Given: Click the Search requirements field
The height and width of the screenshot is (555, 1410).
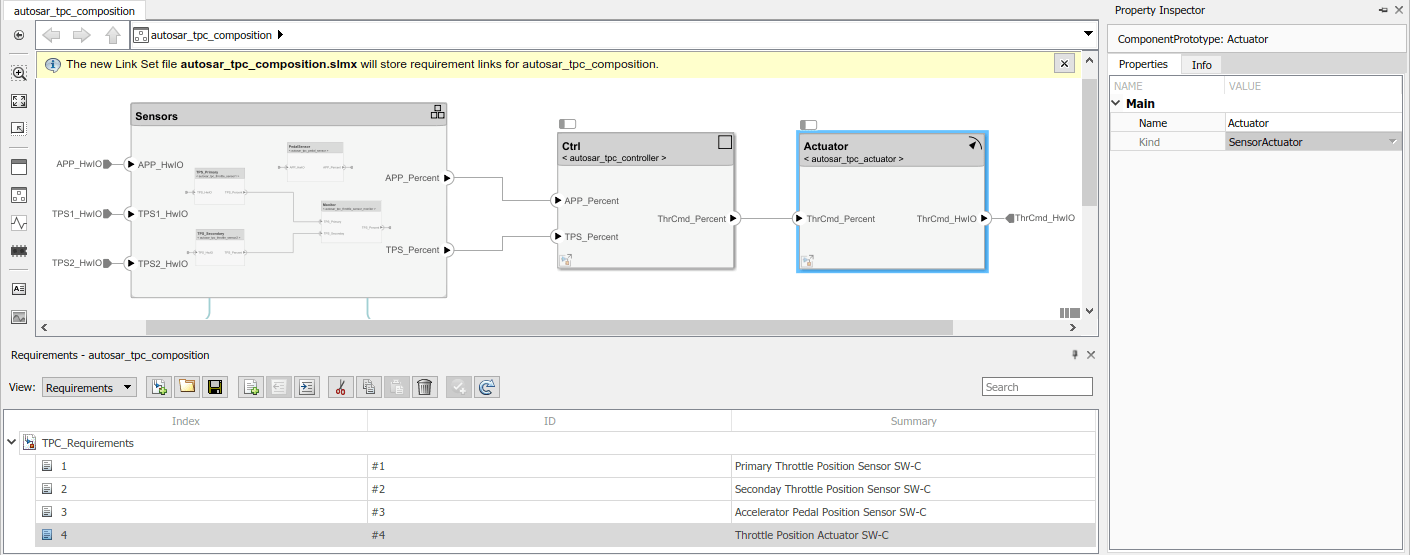Looking at the screenshot, I should point(1037,387).
